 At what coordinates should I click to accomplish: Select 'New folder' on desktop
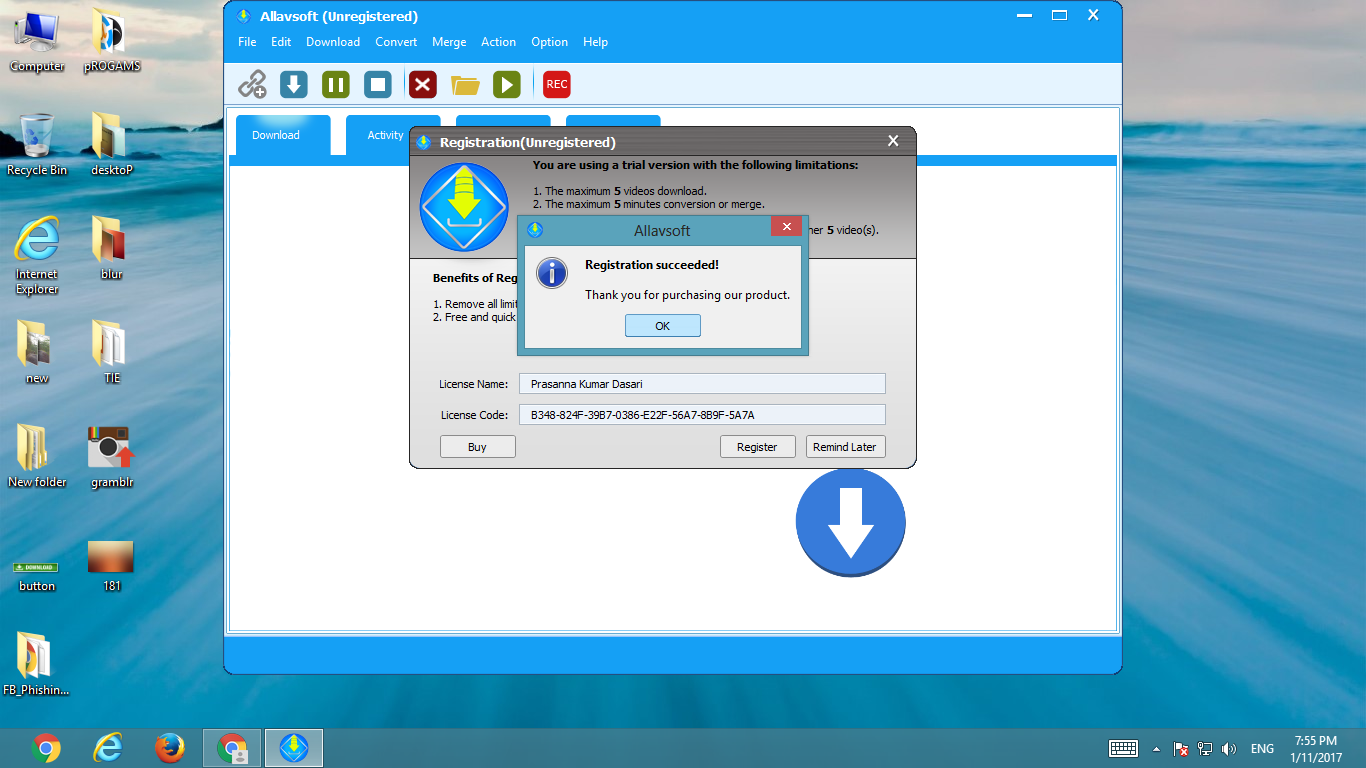[37, 457]
